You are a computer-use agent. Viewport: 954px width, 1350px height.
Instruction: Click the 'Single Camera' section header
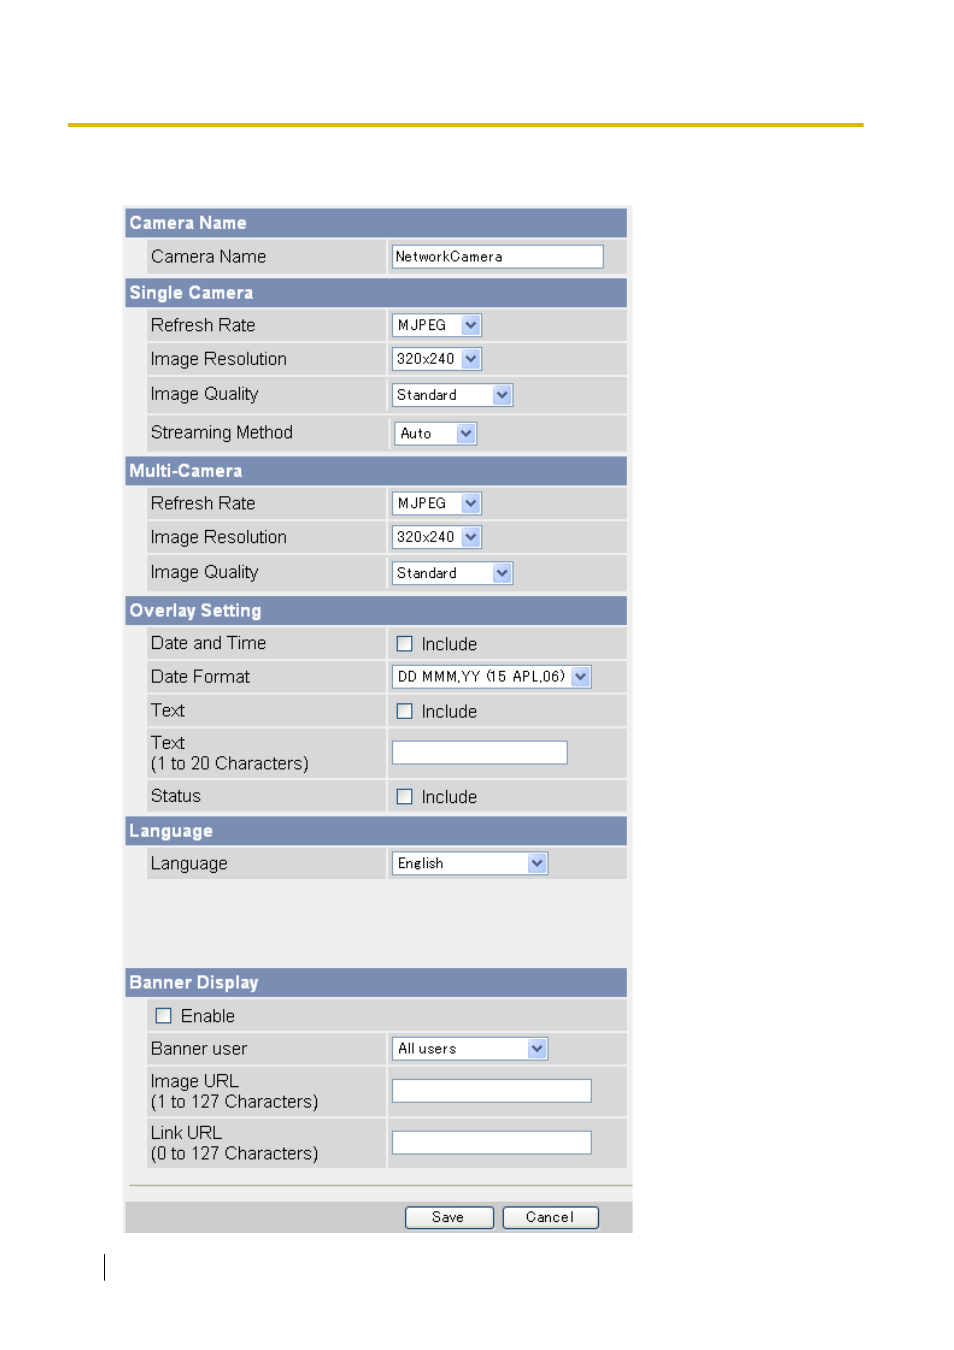click(x=376, y=293)
